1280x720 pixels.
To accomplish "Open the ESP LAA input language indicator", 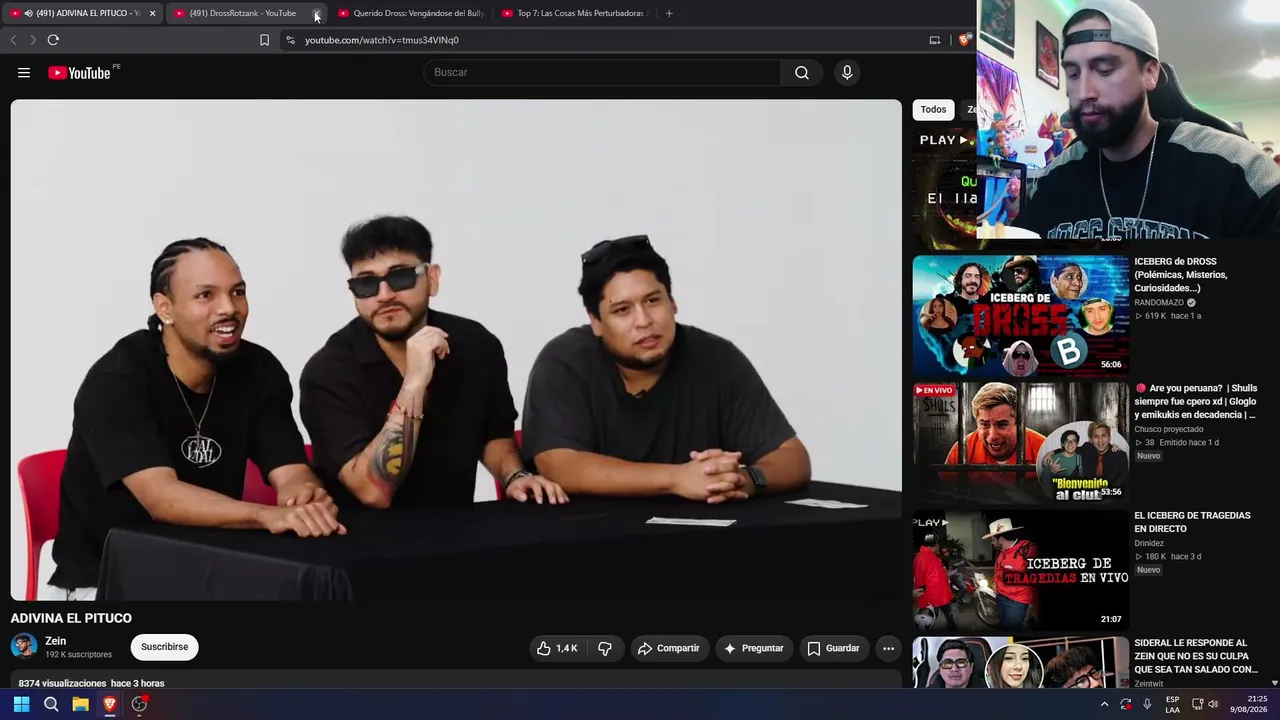I will tap(1172, 704).
